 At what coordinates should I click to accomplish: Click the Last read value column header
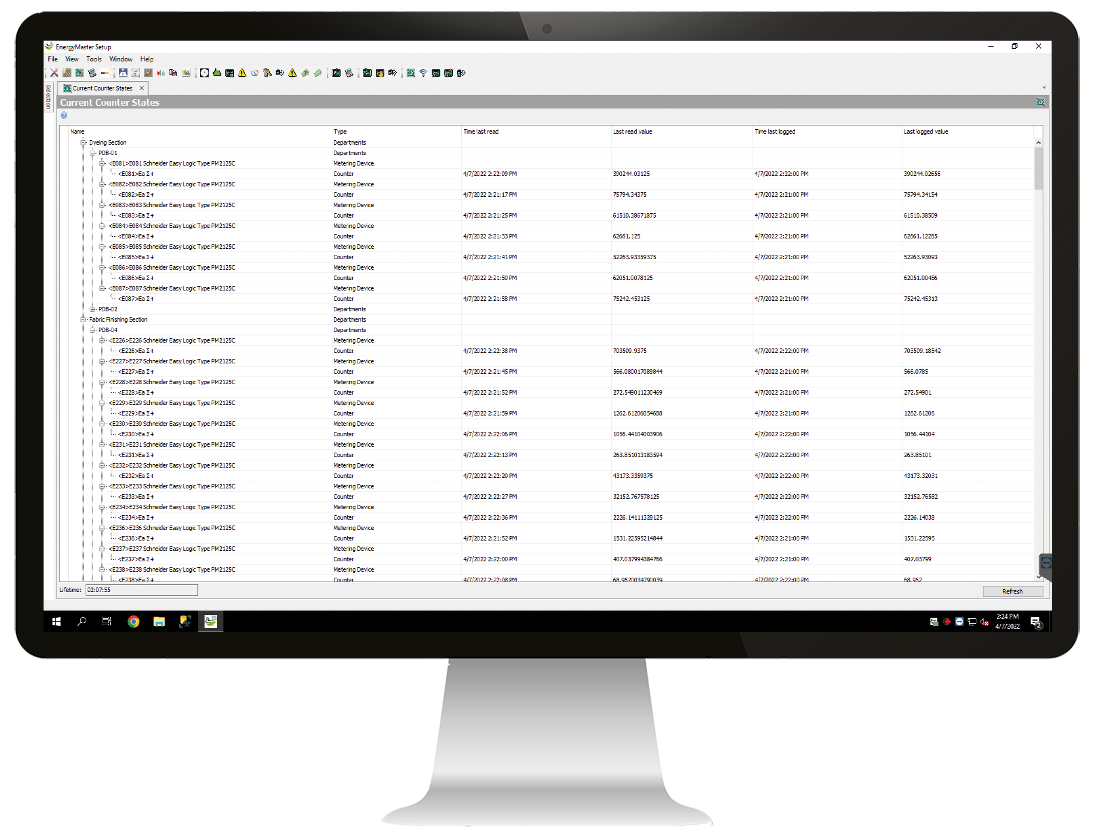(632, 132)
